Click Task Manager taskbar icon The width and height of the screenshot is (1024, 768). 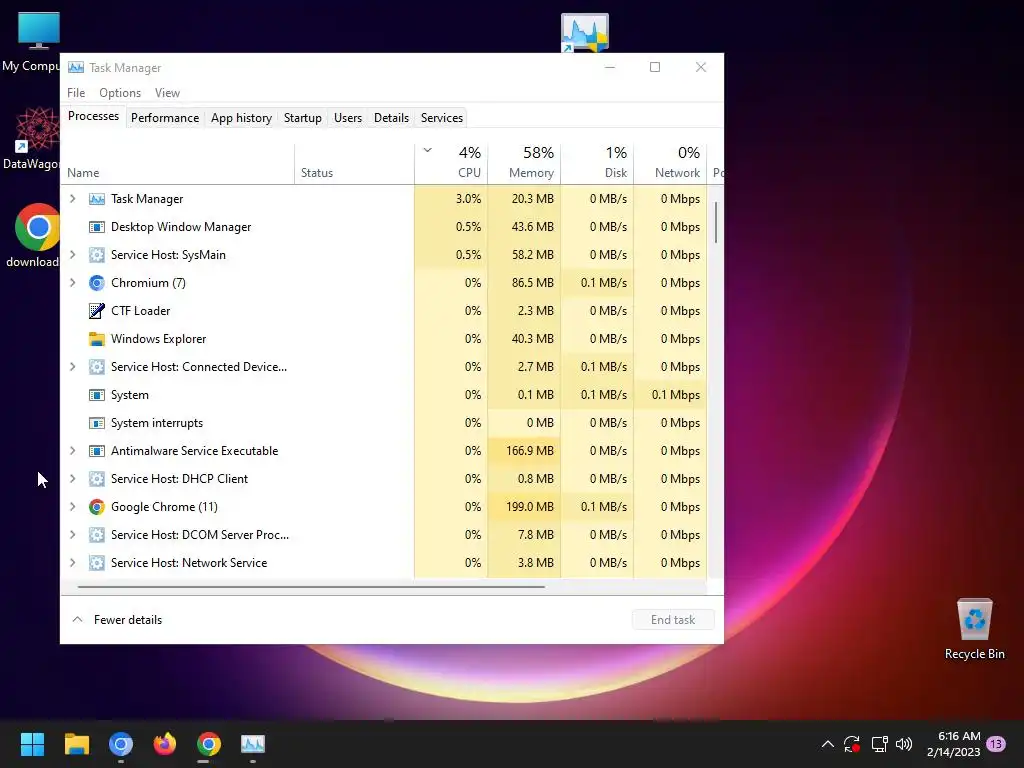click(x=253, y=744)
